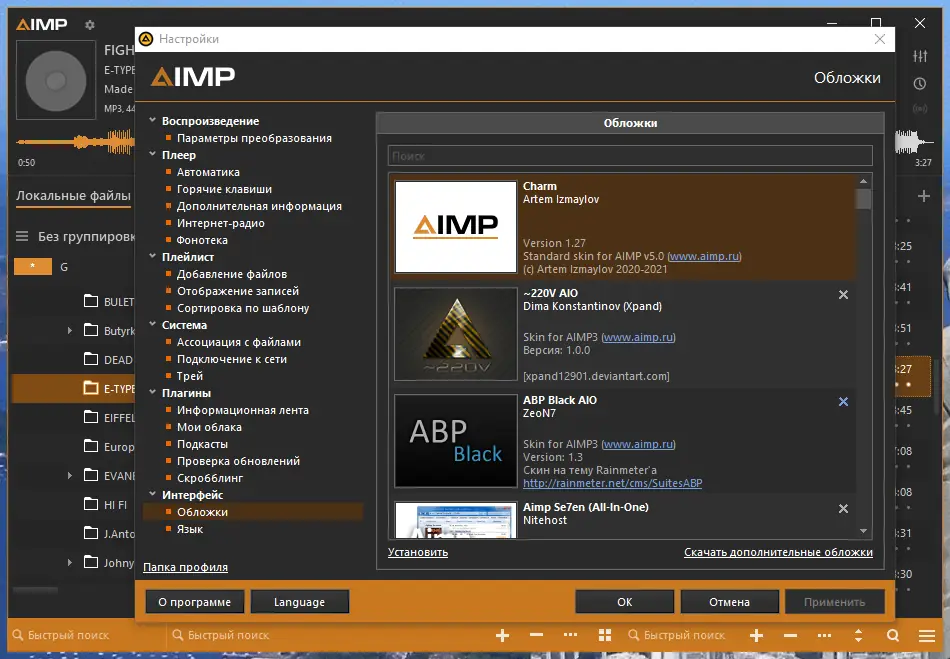Collapse the Воспроизведение tree section
The height and width of the screenshot is (659, 950).
coord(153,120)
